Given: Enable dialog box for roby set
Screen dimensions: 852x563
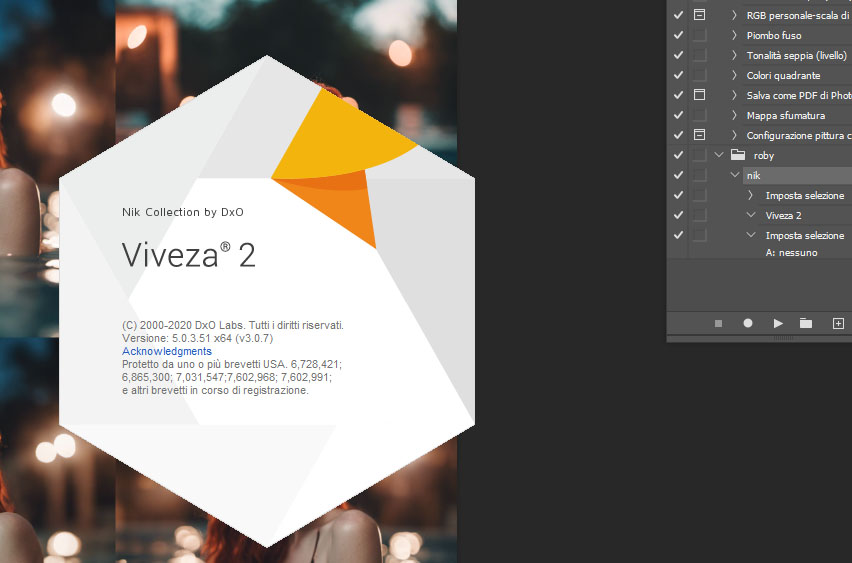Looking at the screenshot, I should tap(699, 155).
